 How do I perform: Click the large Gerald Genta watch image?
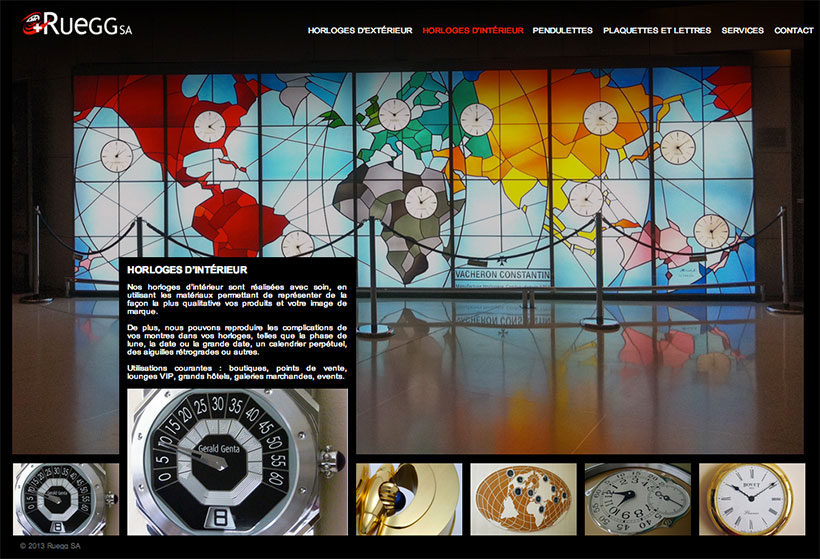click(237, 462)
